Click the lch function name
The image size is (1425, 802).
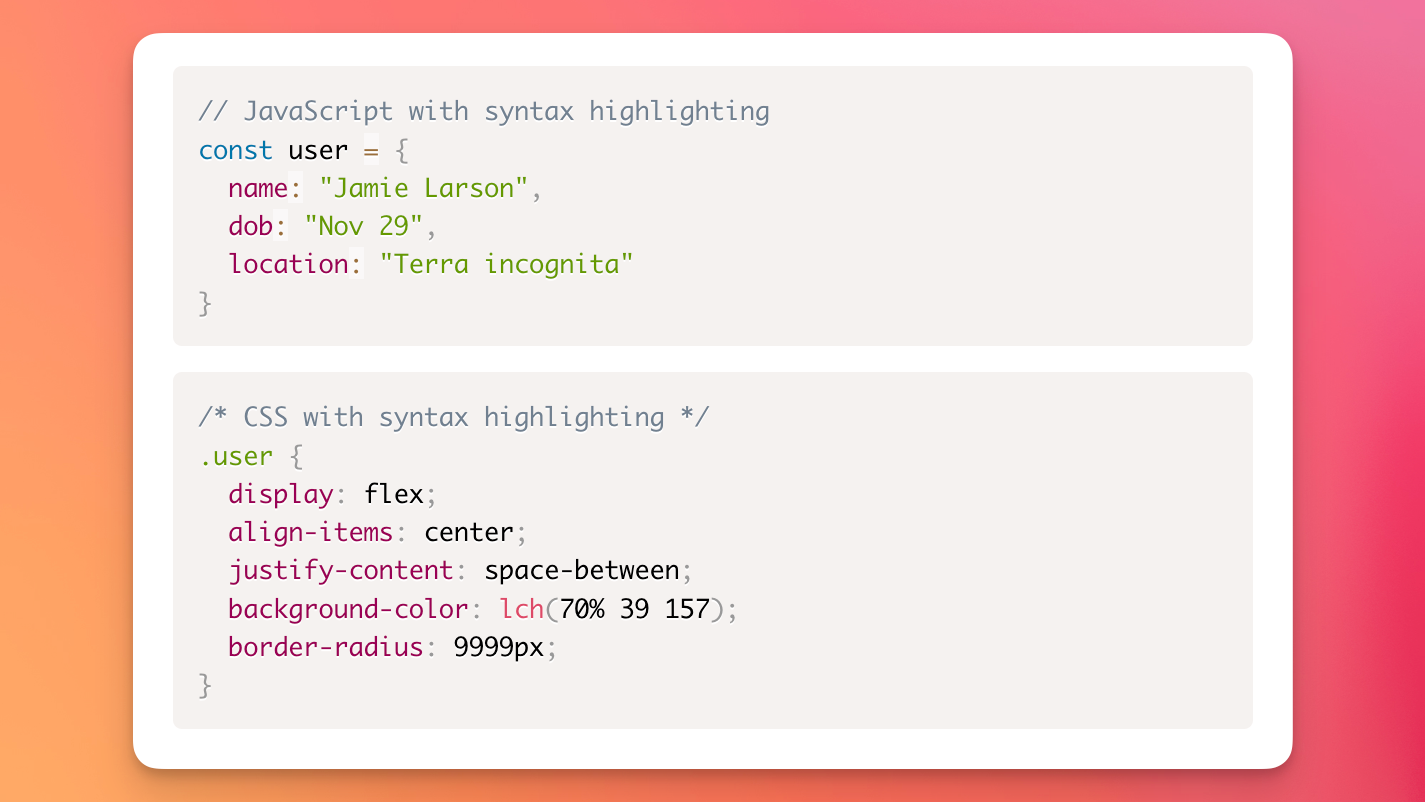click(x=521, y=609)
